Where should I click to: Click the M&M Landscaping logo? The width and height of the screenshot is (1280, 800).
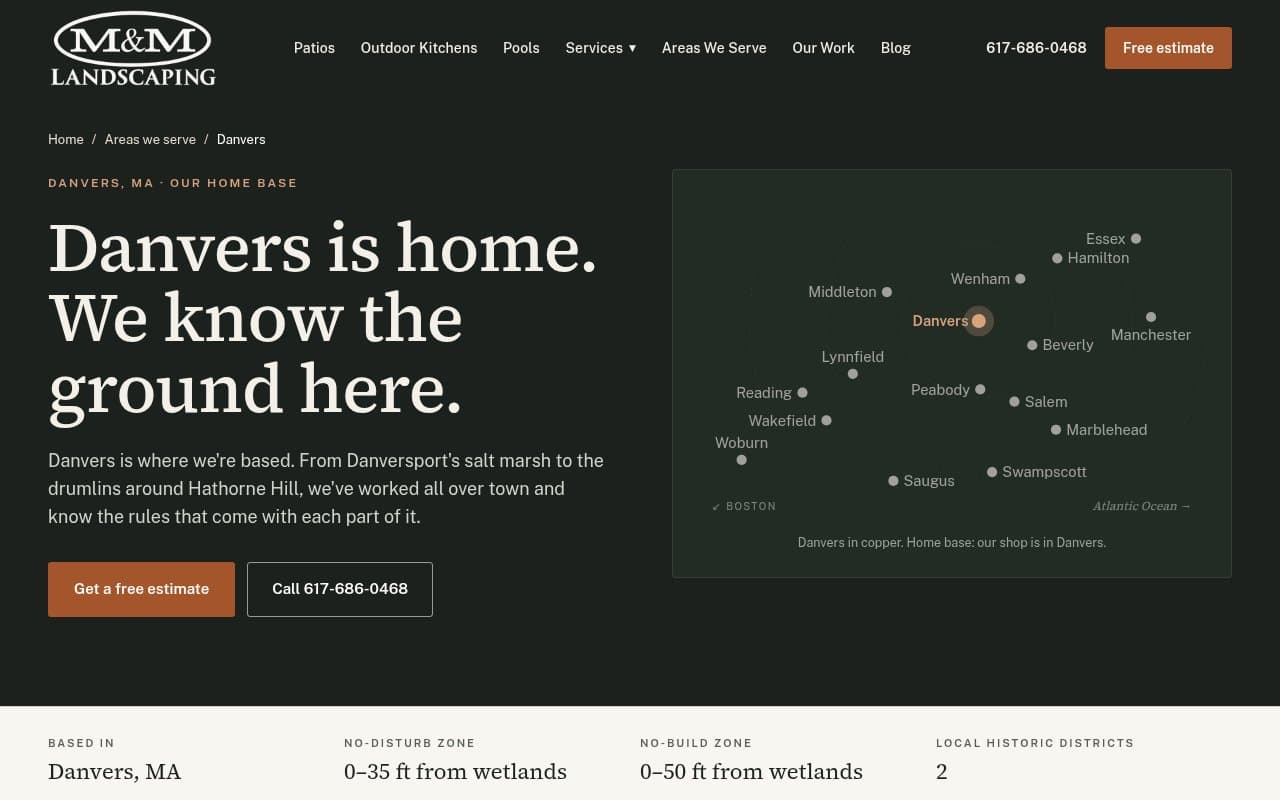click(x=133, y=48)
